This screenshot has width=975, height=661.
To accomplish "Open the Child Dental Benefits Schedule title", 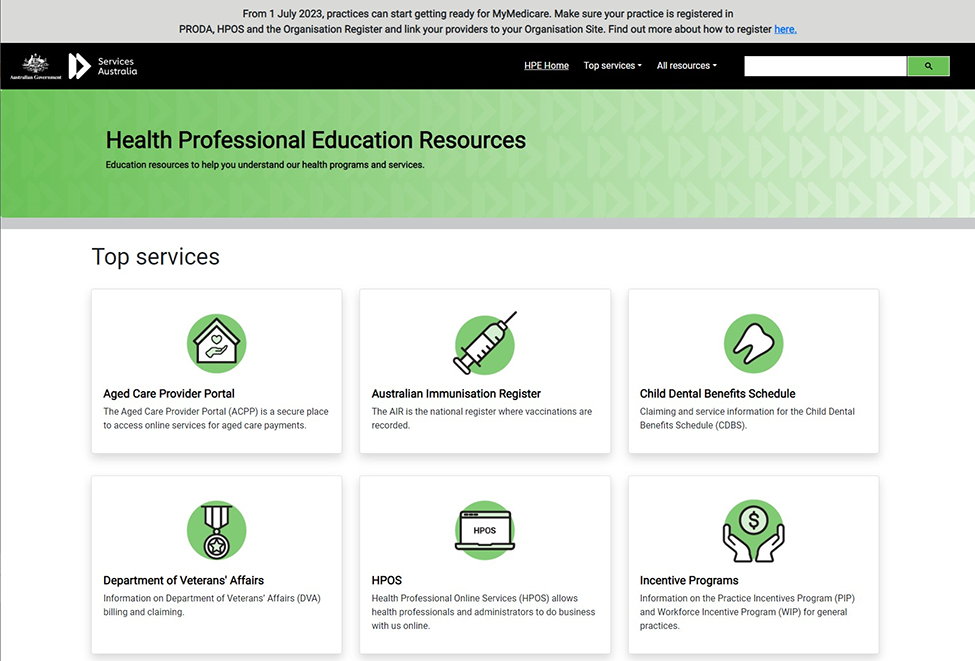I will [718, 394].
